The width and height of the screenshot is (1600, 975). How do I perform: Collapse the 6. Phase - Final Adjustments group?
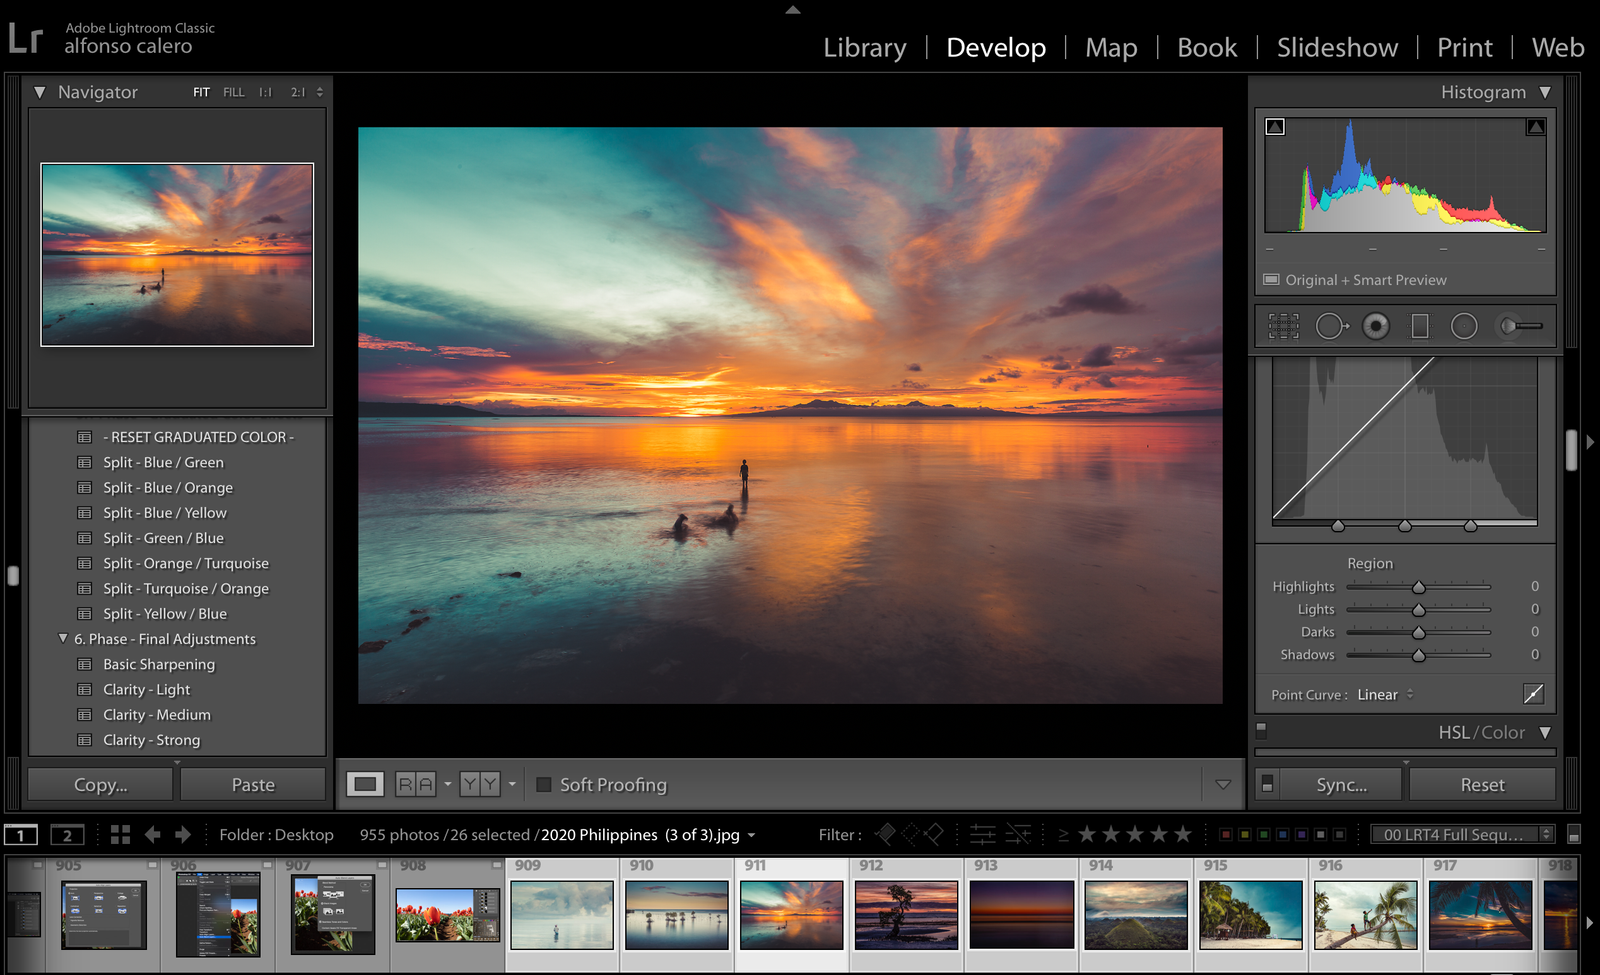pyautogui.click(x=64, y=638)
